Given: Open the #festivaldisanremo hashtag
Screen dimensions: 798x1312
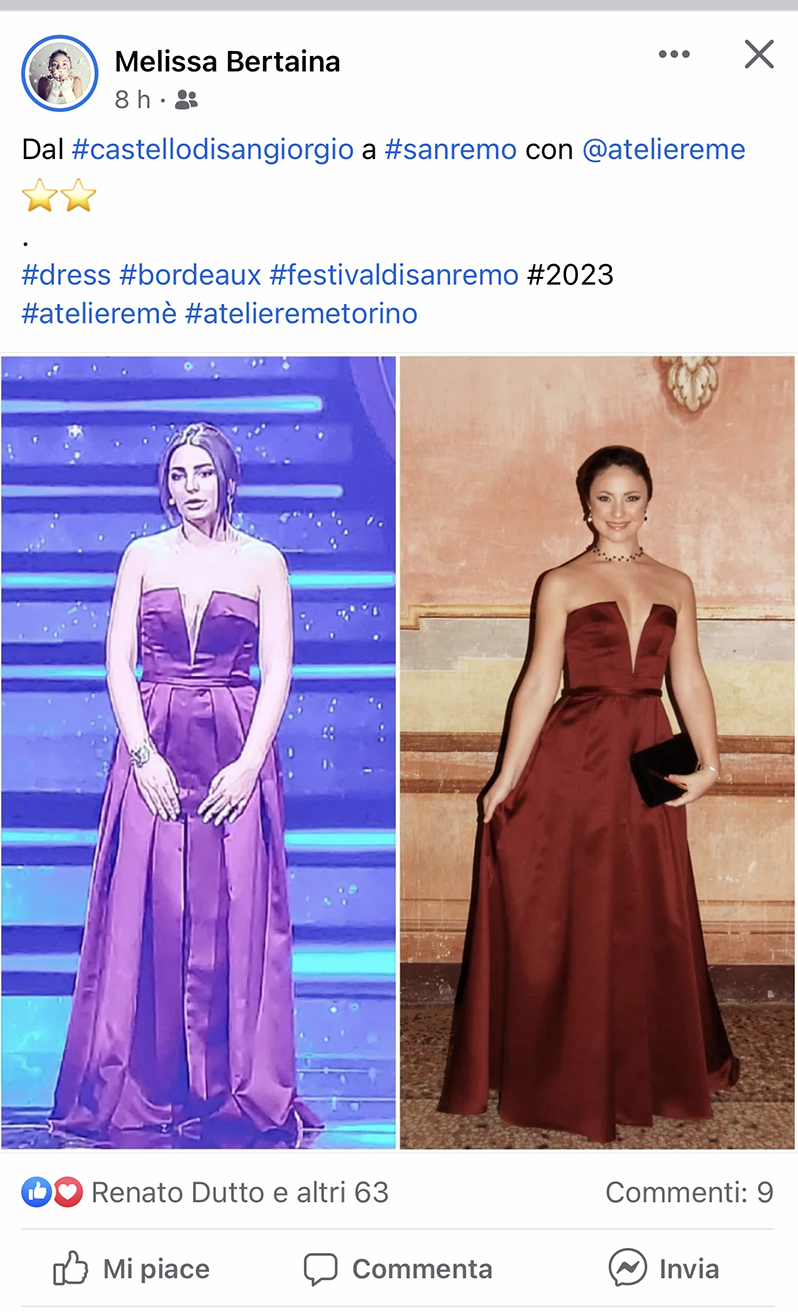Looking at the screenshot, I should tap(394, 274).
